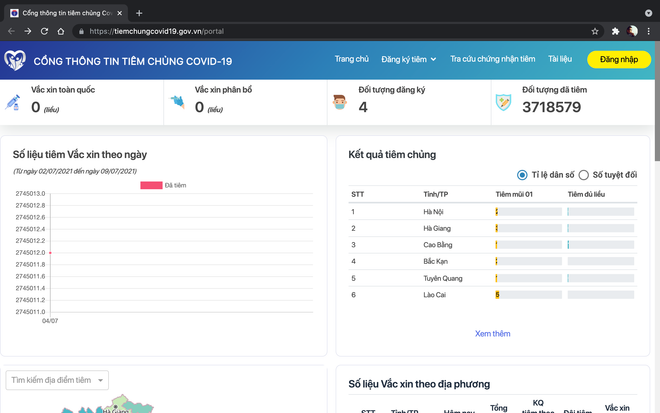Go back using the browser back arrow
660x413 pixels.
(12, 31)
